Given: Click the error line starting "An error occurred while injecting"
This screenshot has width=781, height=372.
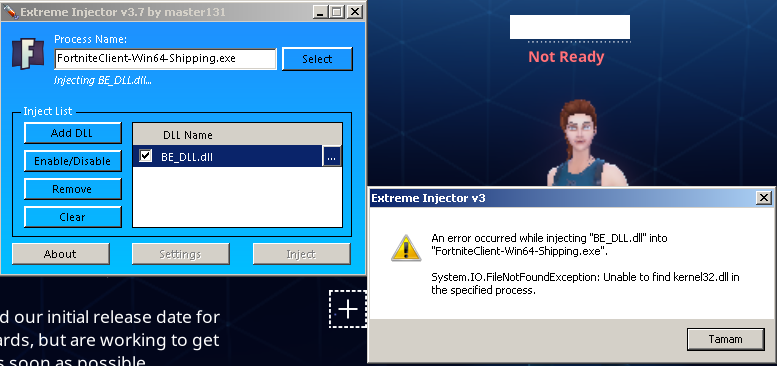Looking at the screenshot, I should point(549,245).
